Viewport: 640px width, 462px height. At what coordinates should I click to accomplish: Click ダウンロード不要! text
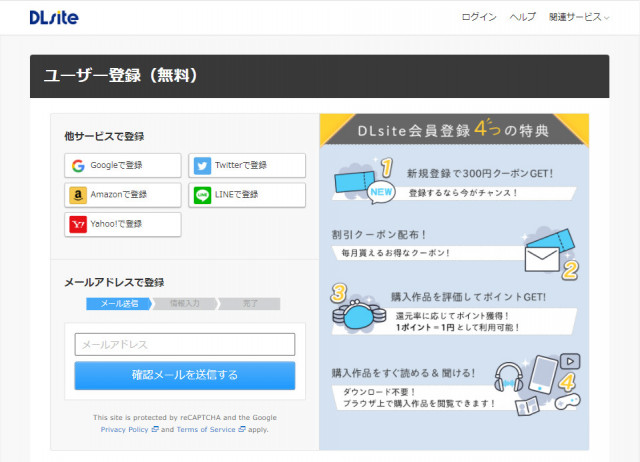pos(379,392)
